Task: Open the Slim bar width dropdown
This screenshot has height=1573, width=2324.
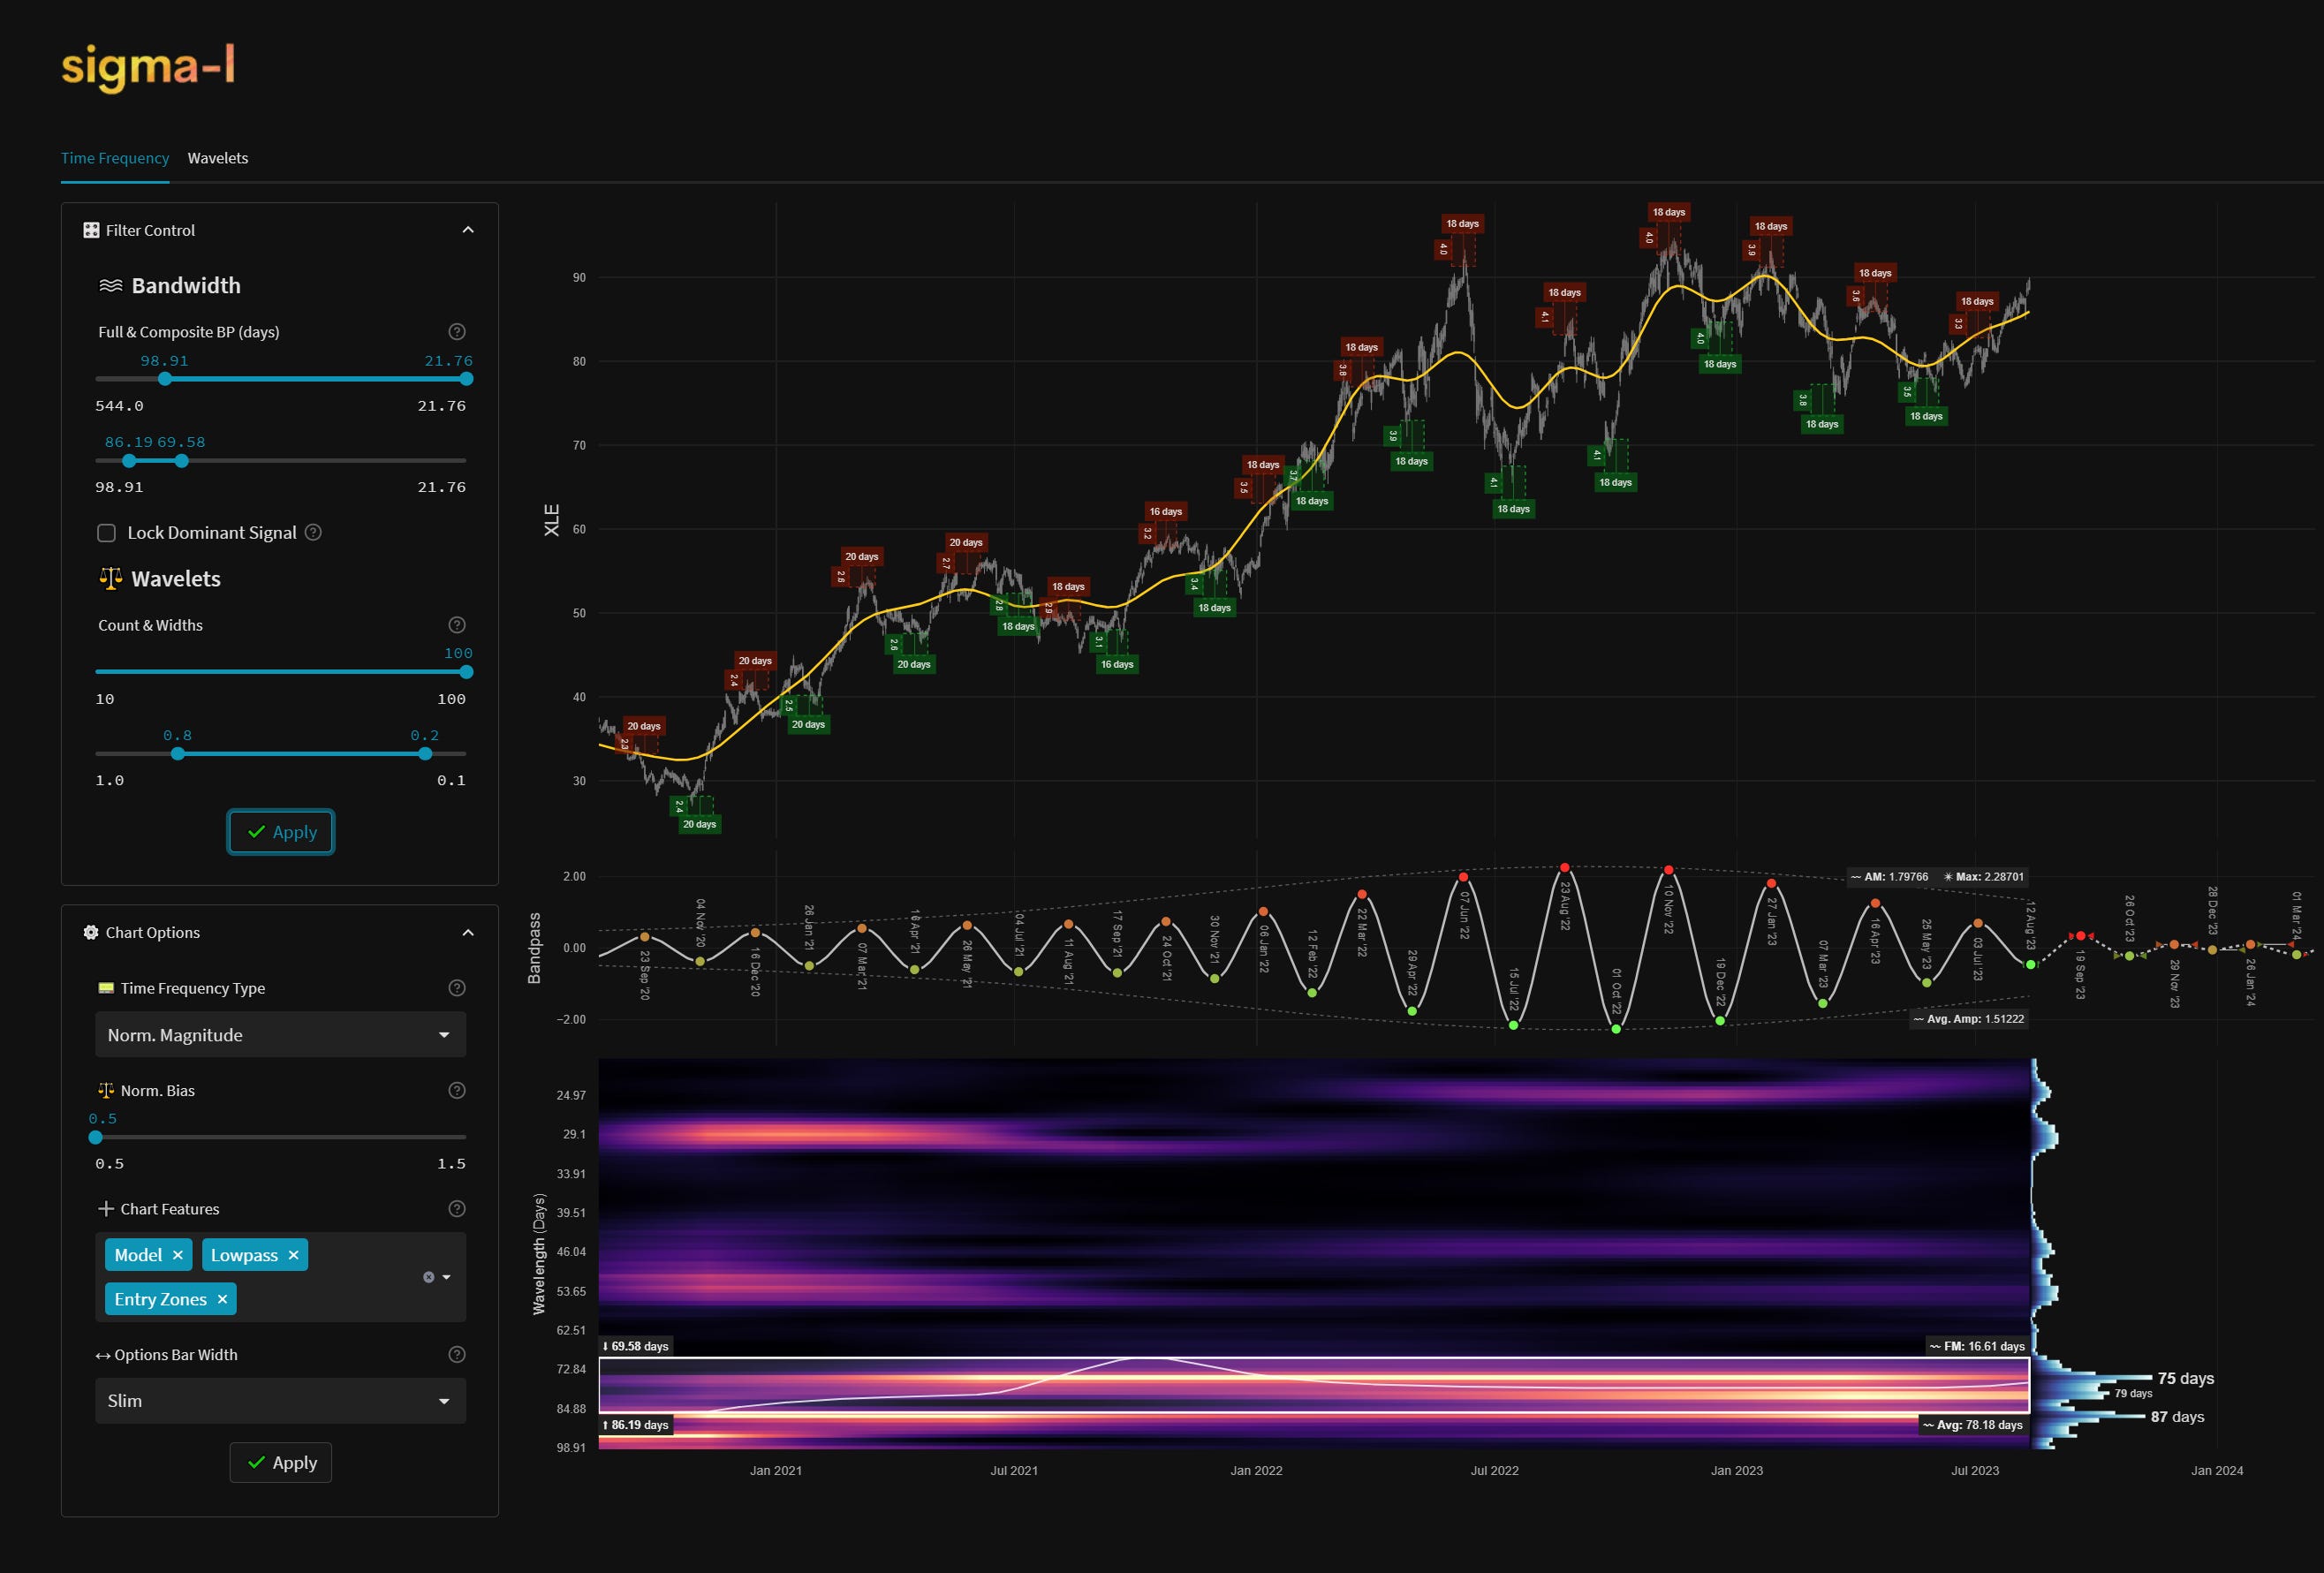Action: click(x=280, y=1401)
